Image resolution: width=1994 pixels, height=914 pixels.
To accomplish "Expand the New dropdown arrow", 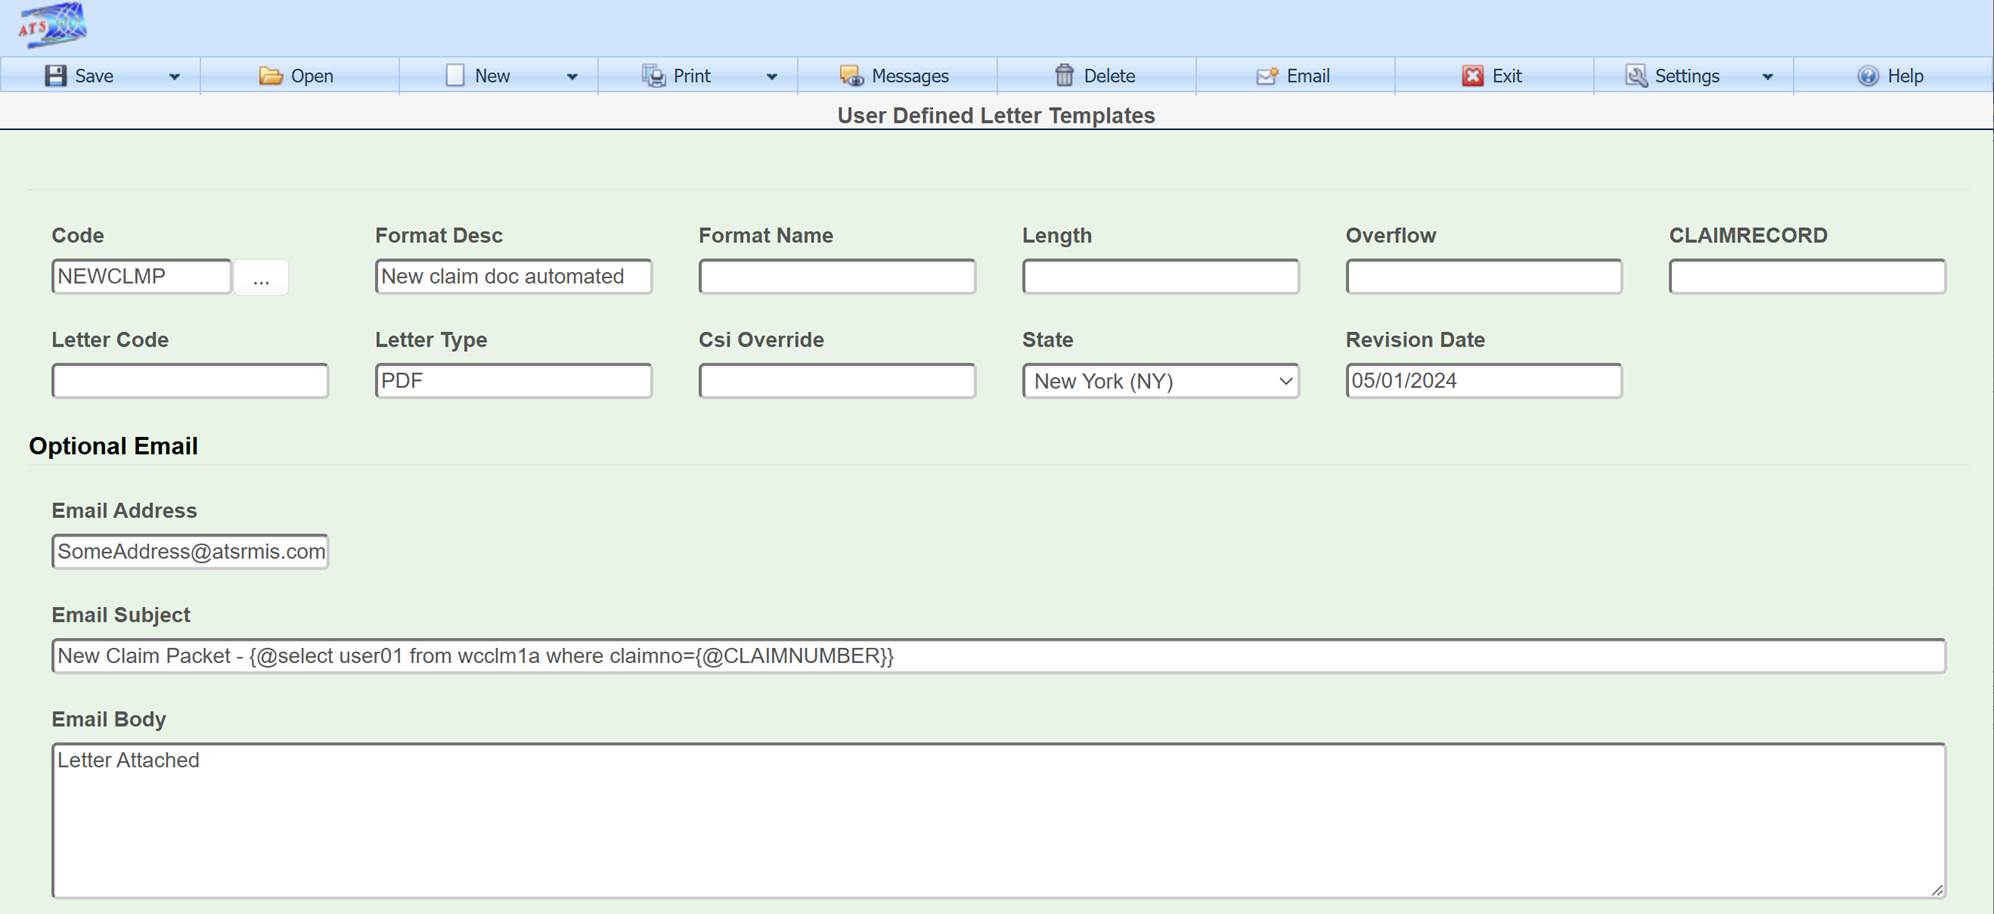I will pyautogui.click(x=572, y=77).
